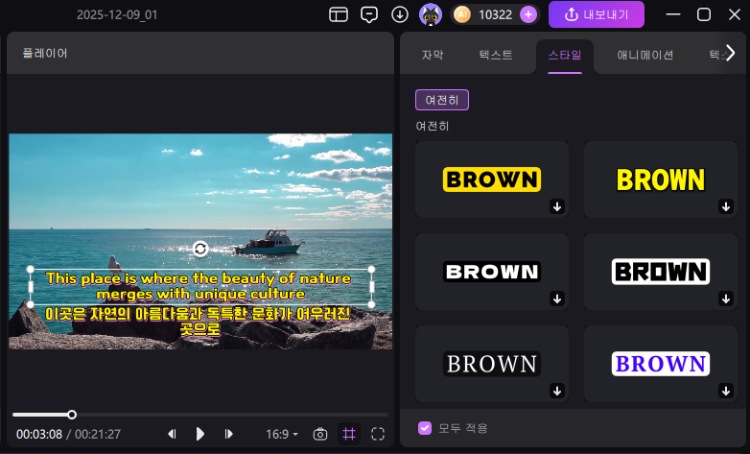Toggle the safe zone grid overlay
This screenshot has width=750, height=454.
(349, 434)
